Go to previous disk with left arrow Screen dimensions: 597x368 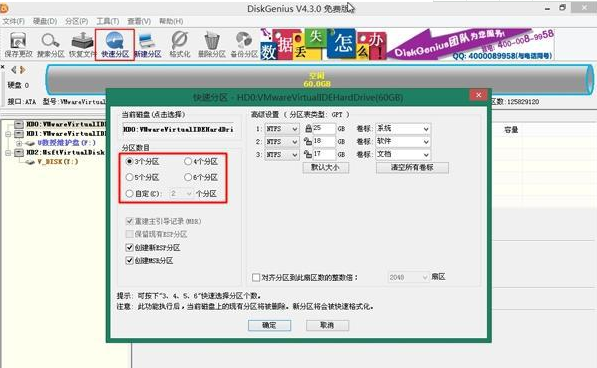(x=14, y=70)
